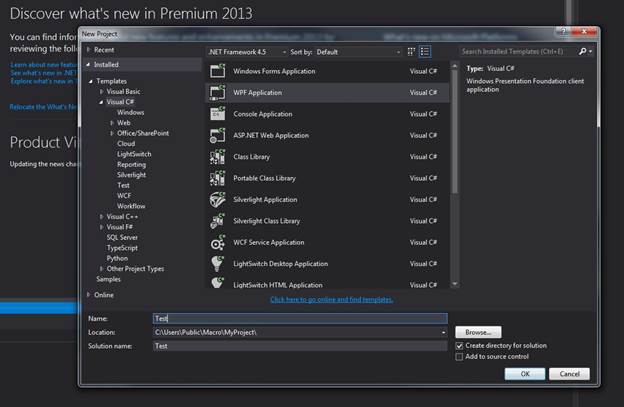
Task: Select Windows under Visual C#
Action: (x=131, y=113)
